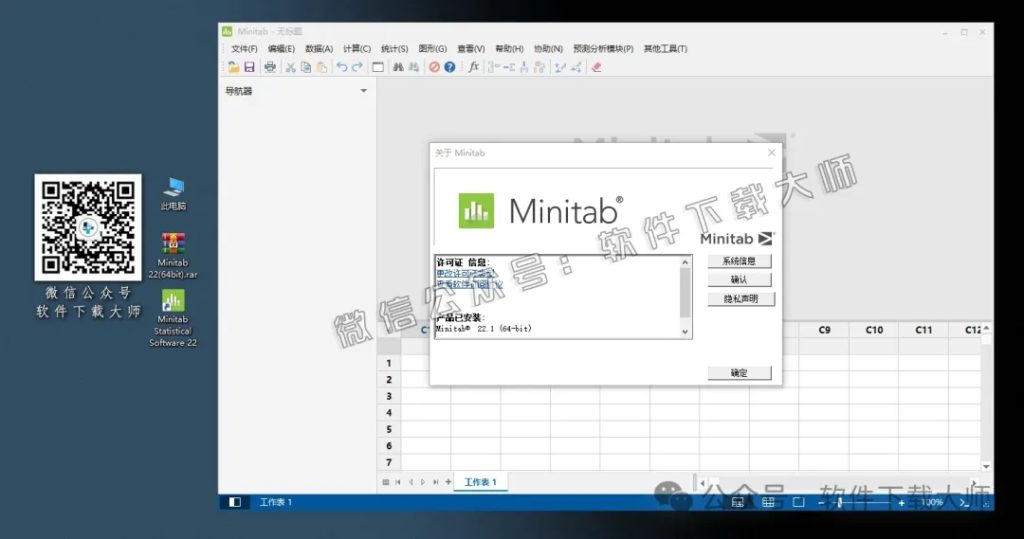Click the 确认 button in About dialog
Screen dimensions: 1024x539
click(x=739, y=280)
